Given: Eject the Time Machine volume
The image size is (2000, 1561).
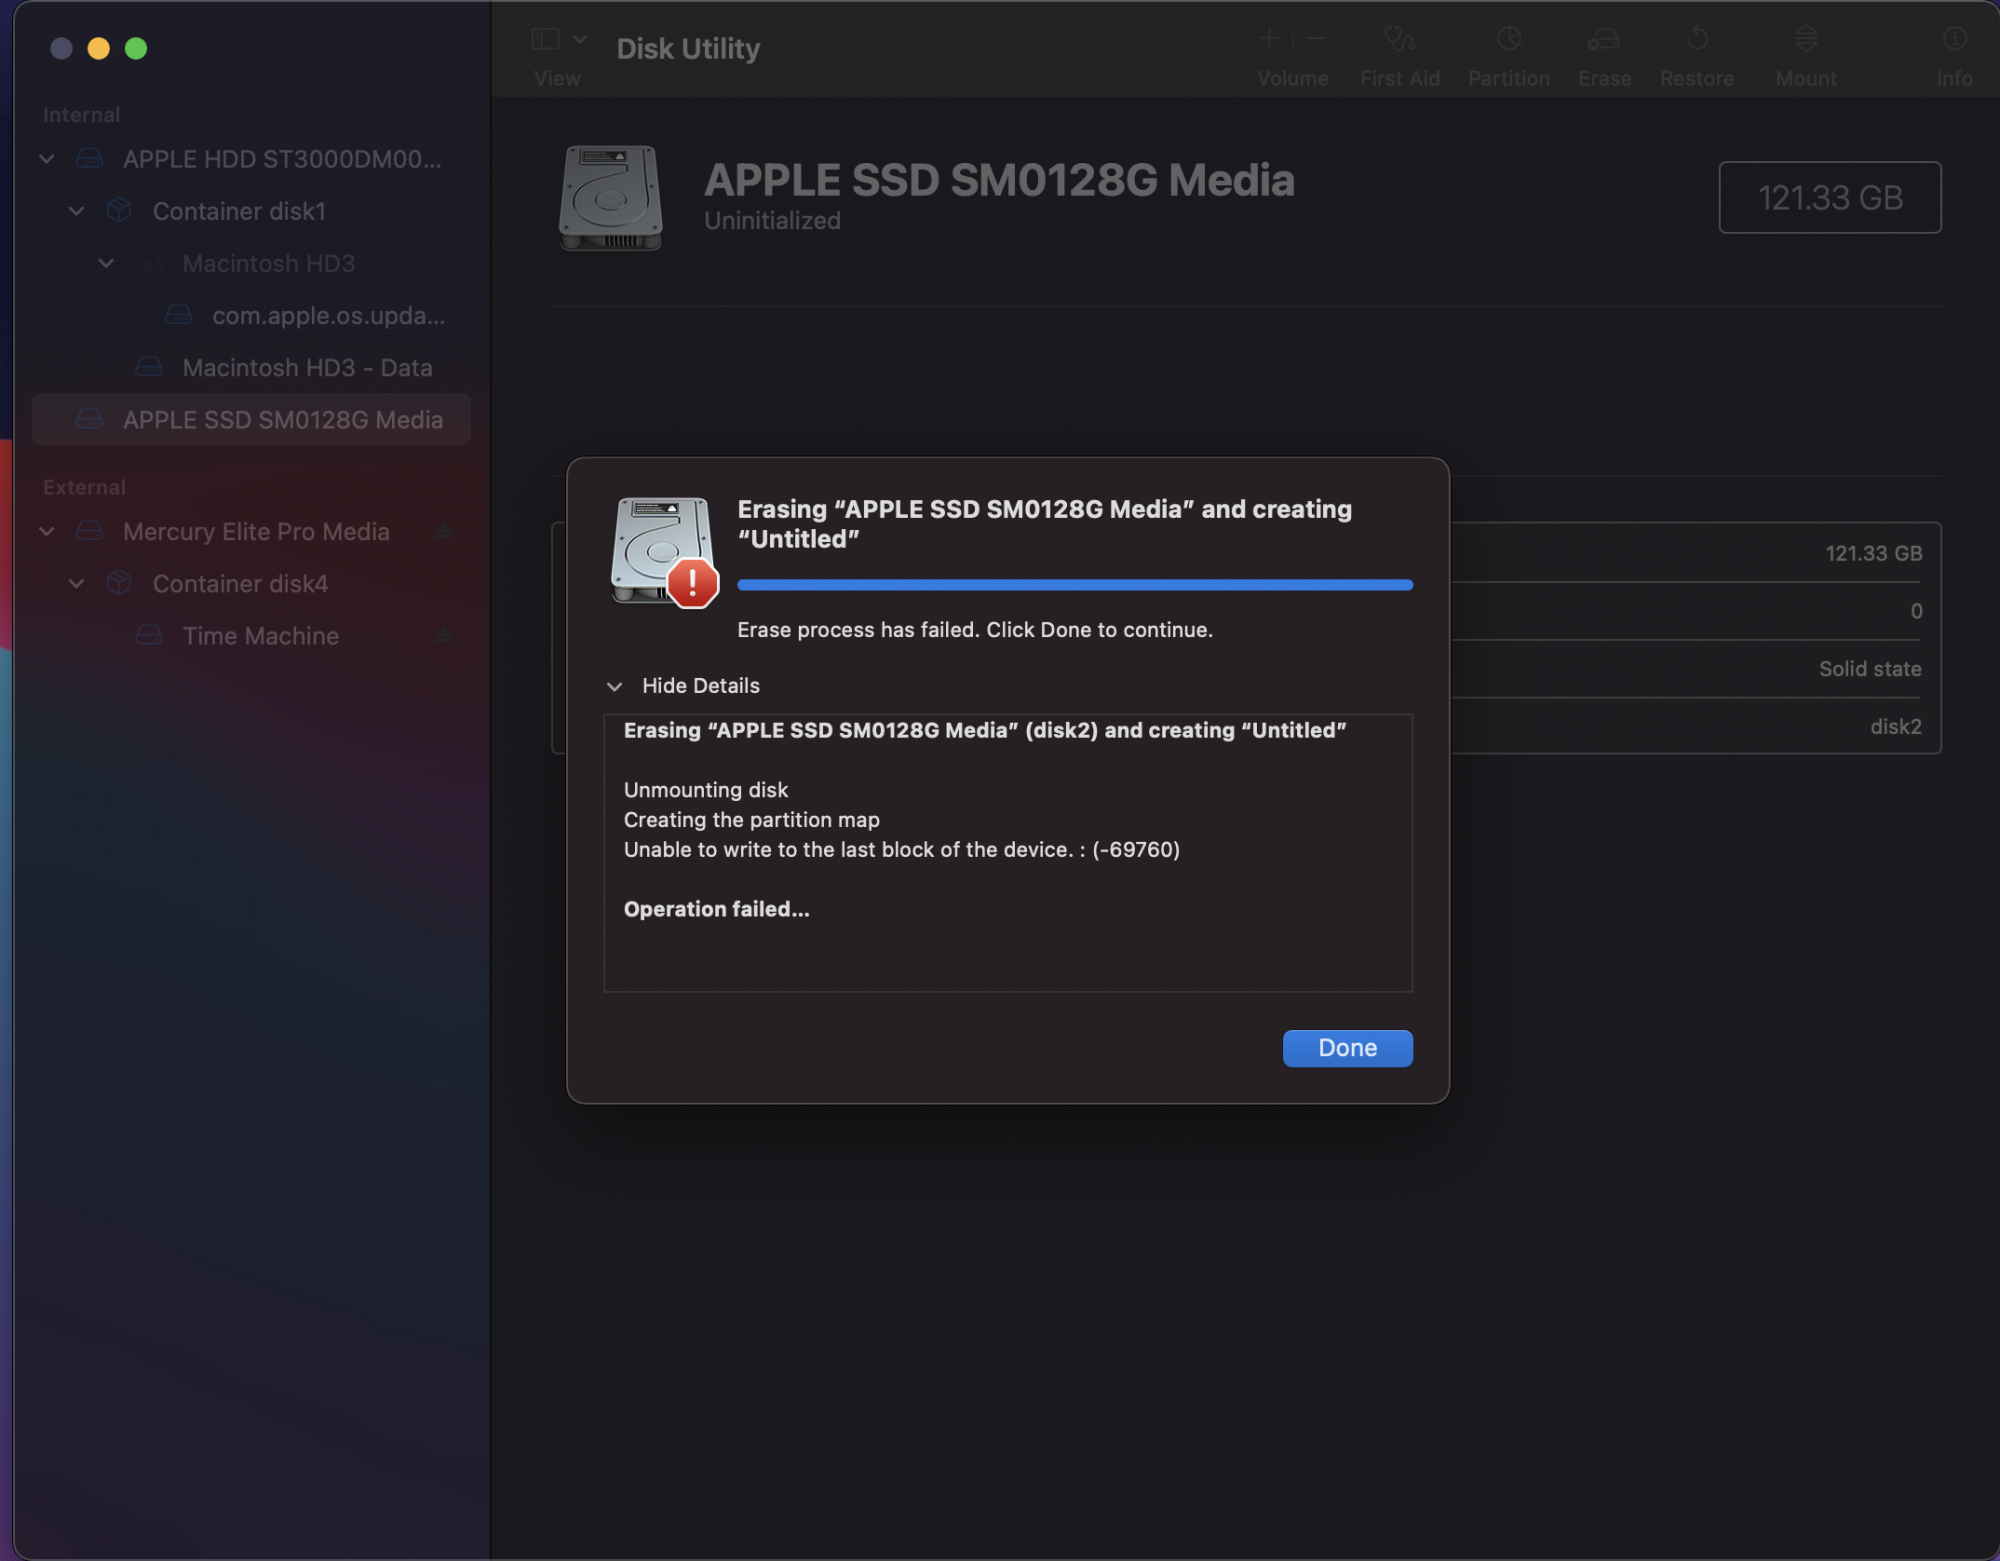Looking at the screenshot, I should point(444,636).
